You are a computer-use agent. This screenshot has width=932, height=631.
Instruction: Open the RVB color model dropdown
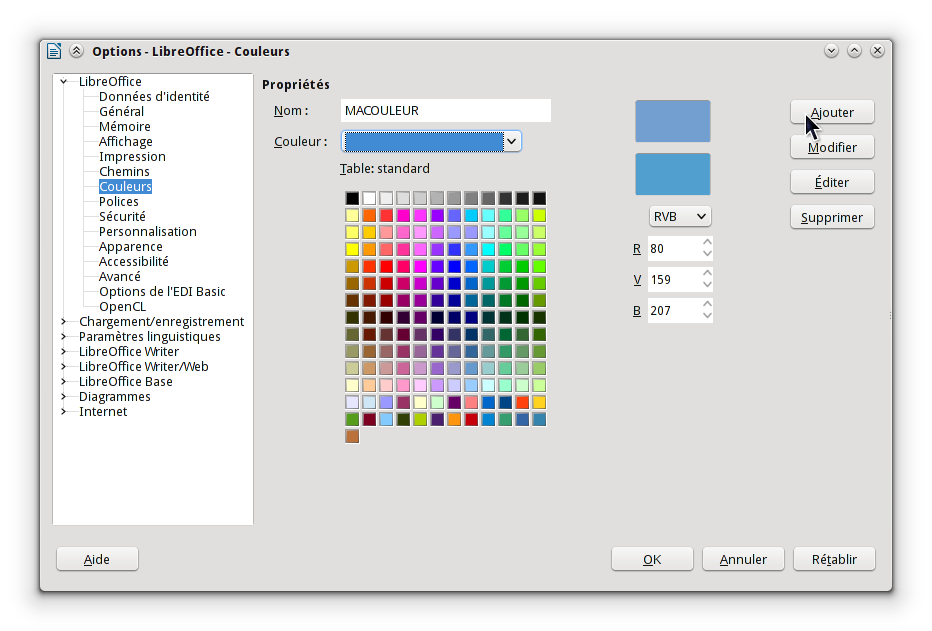pos(680,217)
